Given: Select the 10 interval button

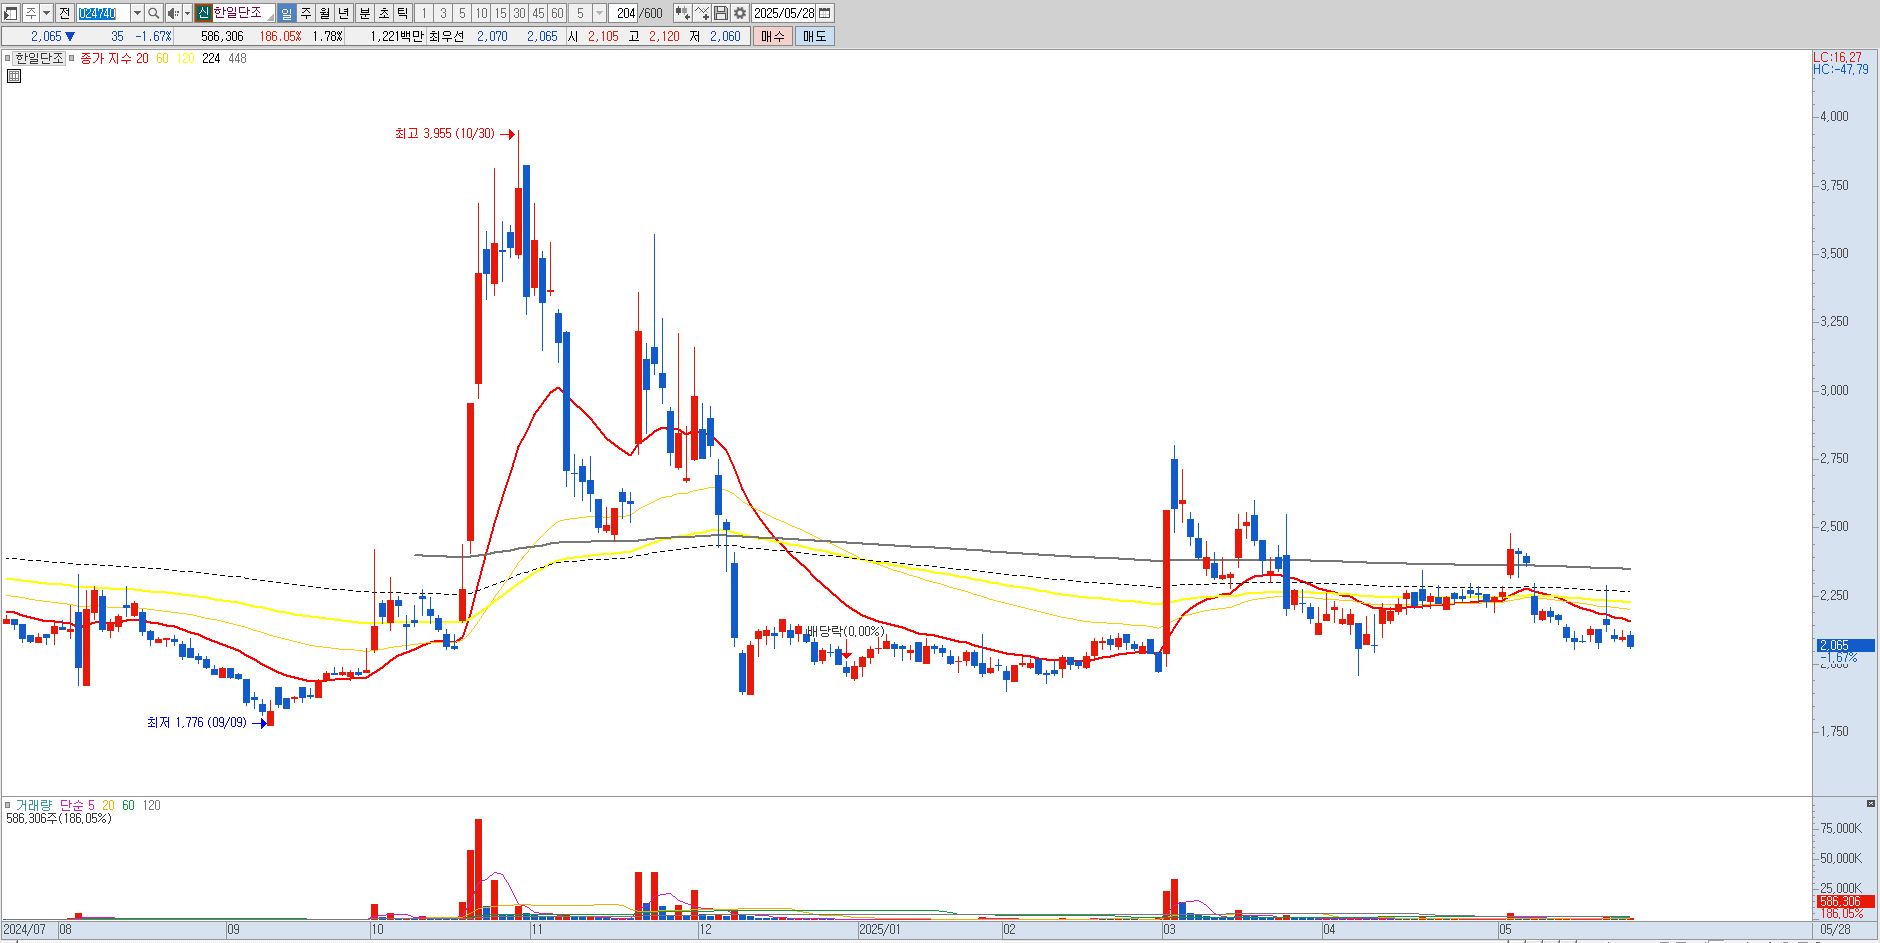Looking at the screenshot, I should [x=481, y=13].
